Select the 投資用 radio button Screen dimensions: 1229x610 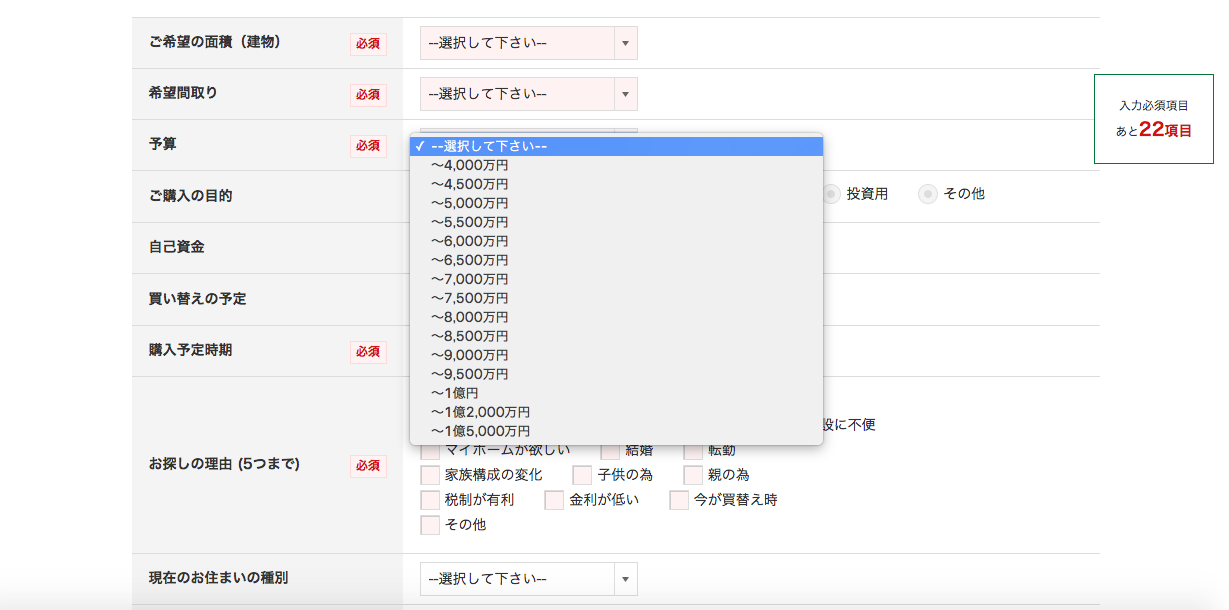tap(831, 195)
